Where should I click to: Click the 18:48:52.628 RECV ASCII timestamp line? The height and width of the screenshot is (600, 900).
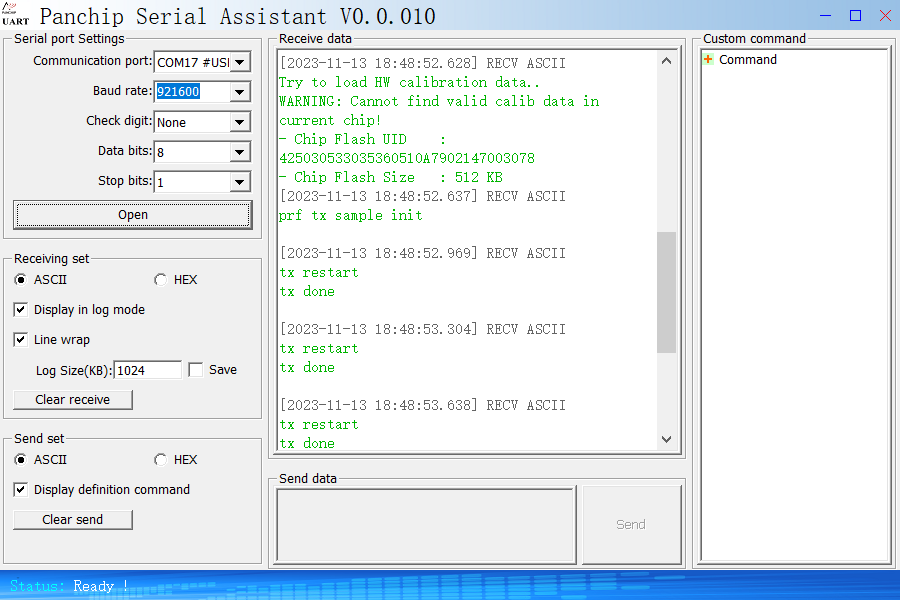click(x=422, y=63)
